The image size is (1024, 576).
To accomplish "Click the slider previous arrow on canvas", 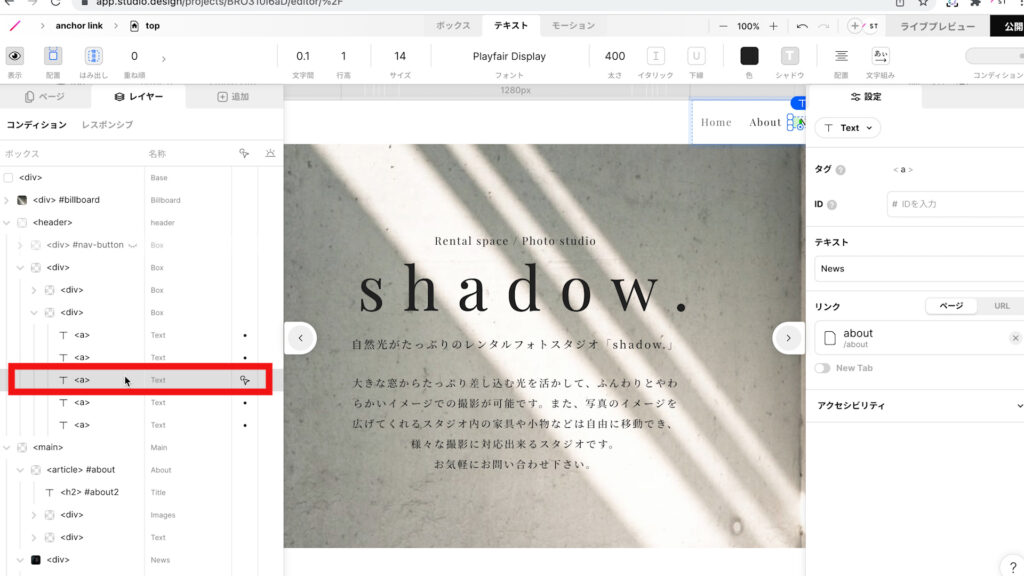I will [x=300, y=338].
